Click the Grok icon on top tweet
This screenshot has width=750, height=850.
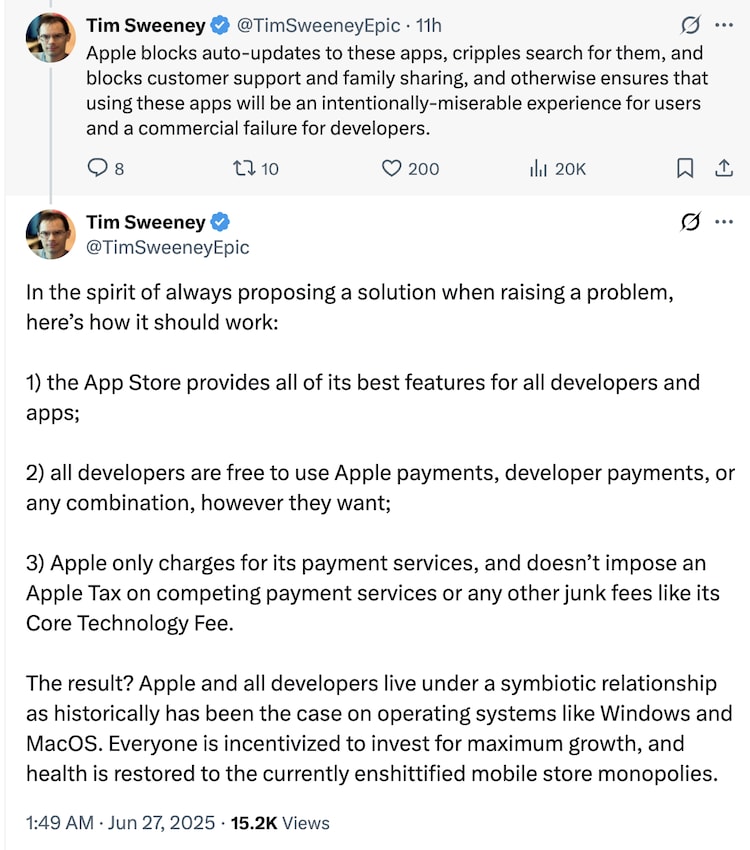(x=688, y=25)
